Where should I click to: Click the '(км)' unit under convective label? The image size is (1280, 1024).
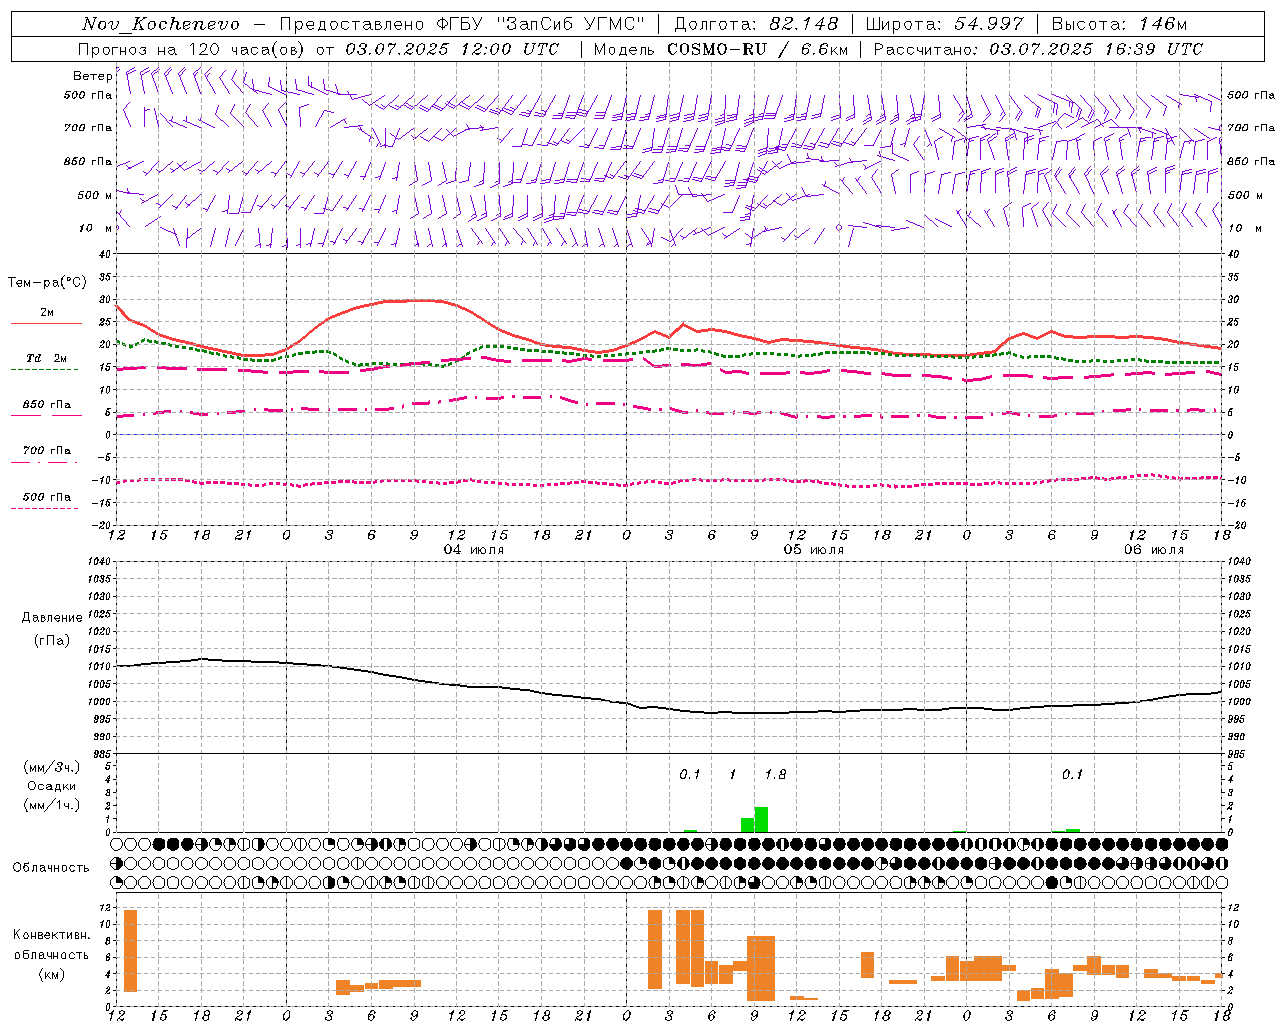tap(51, 974)
